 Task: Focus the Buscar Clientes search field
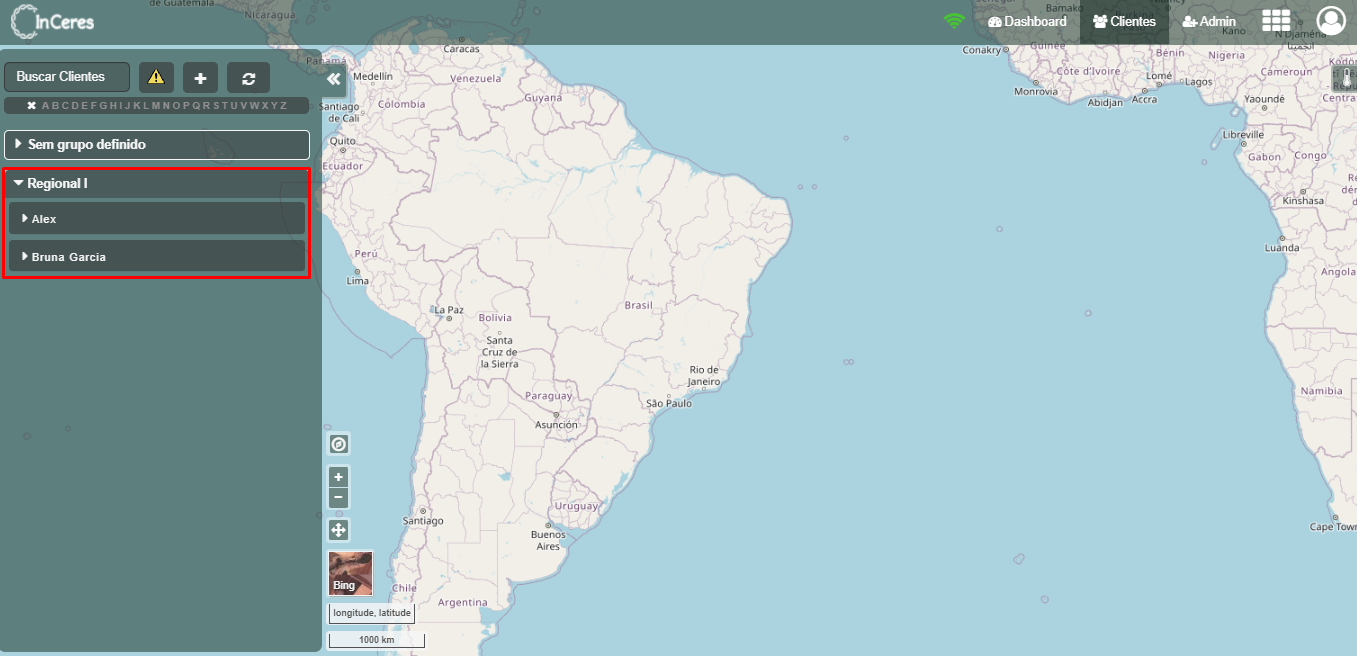coord(67,77)
